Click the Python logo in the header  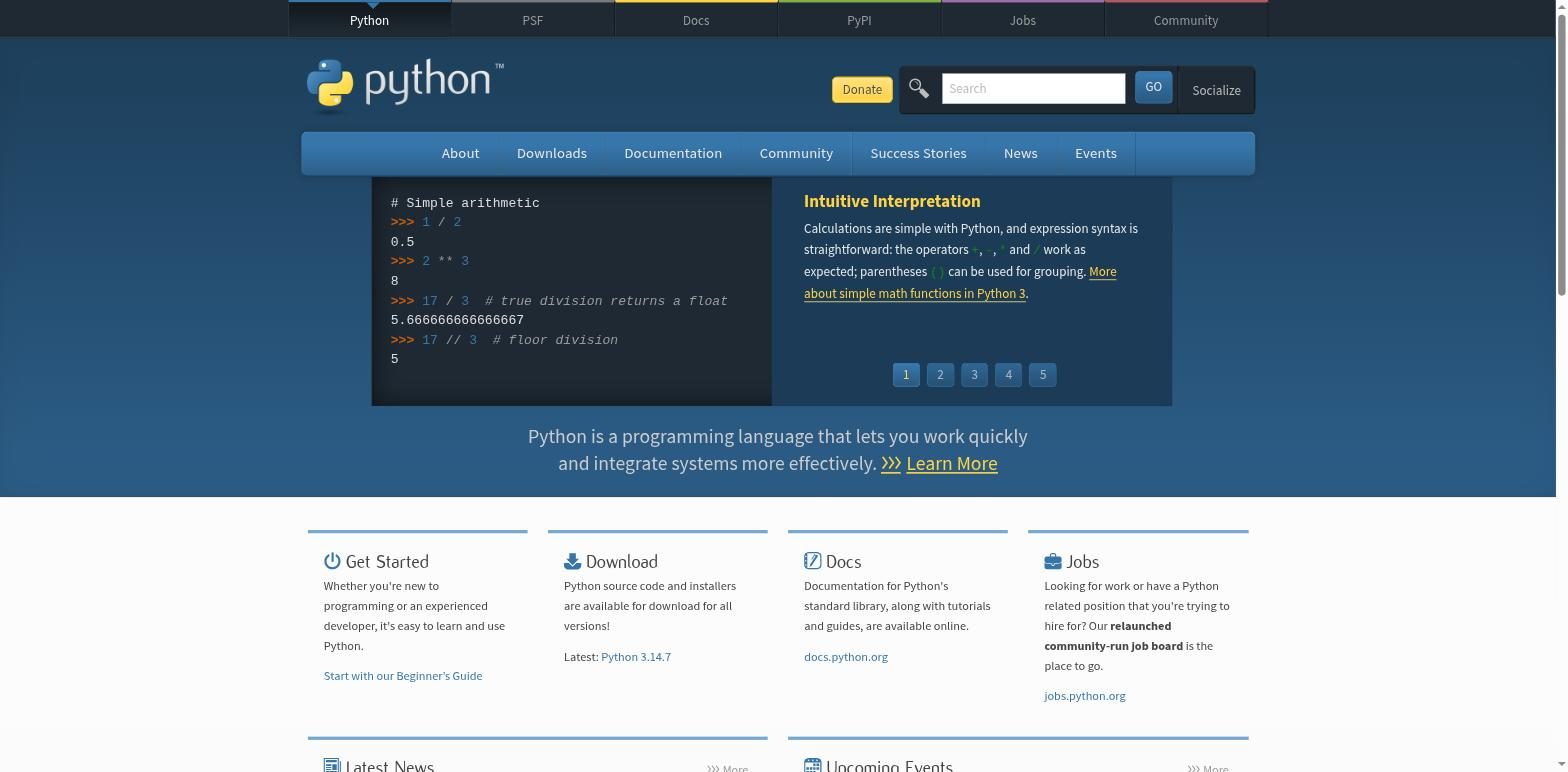click(405, 83)
